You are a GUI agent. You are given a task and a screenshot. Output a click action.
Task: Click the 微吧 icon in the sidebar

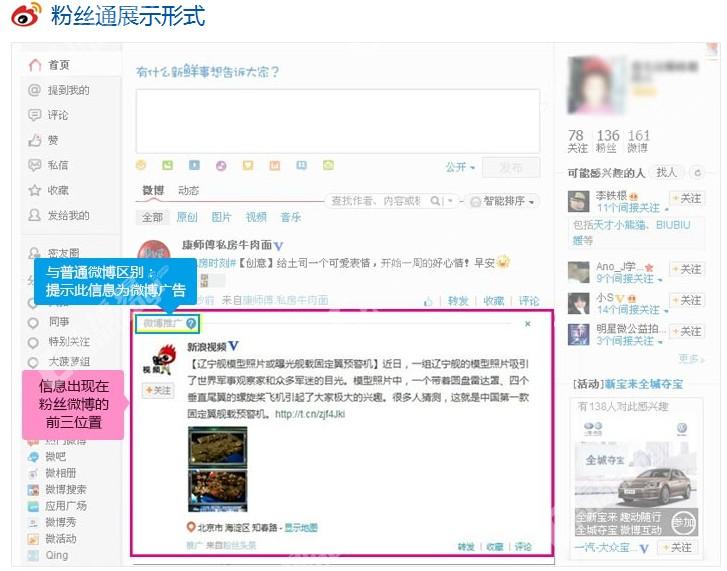tap(33, 457)
